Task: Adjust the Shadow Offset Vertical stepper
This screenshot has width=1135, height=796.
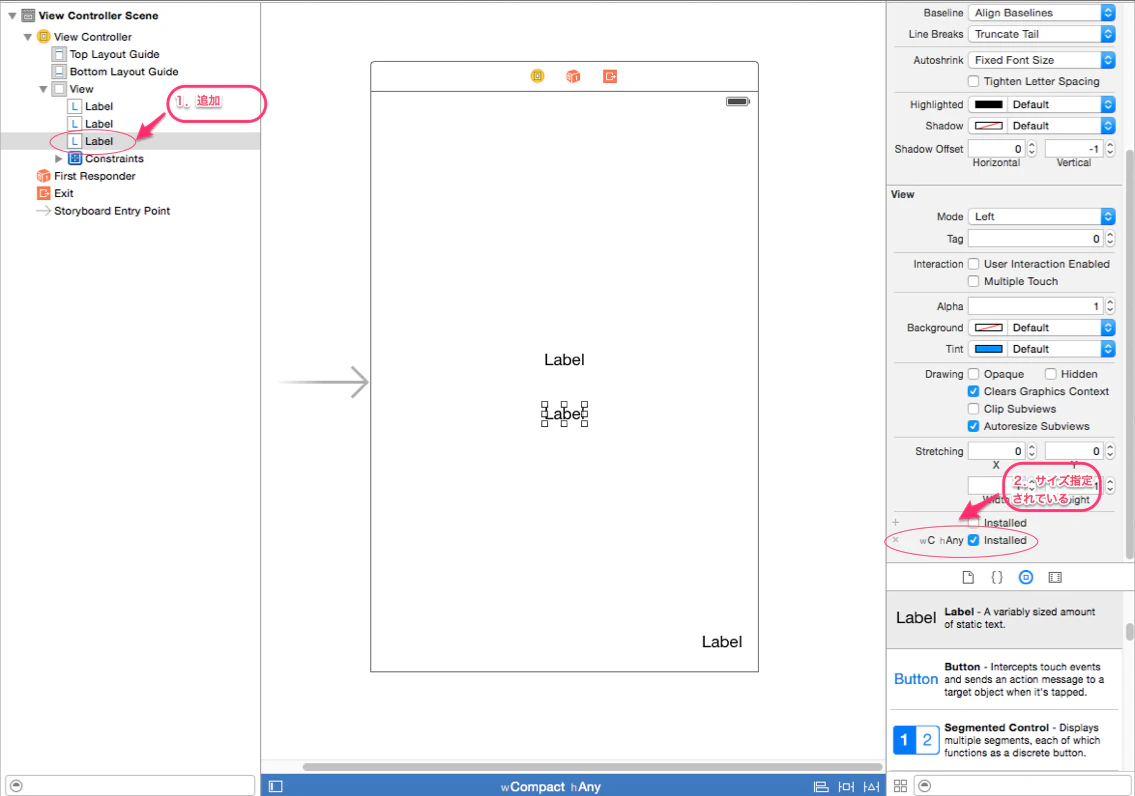Action: 1110,149
